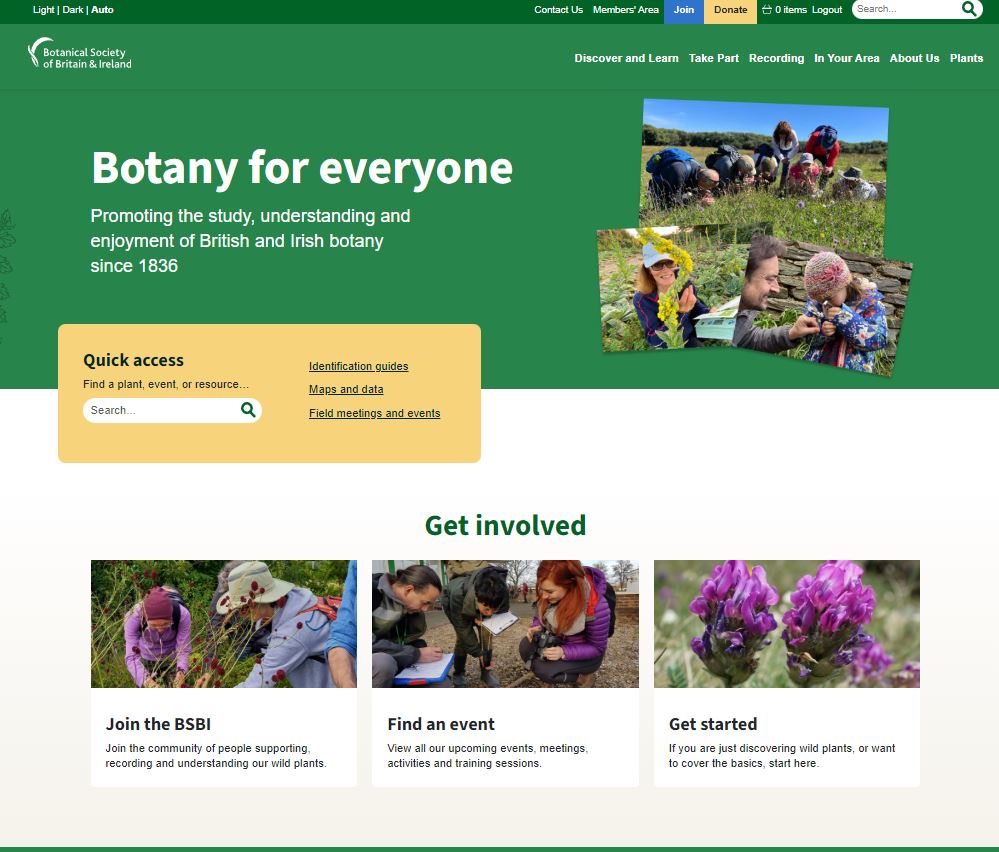Click the 'since 1836' tagline text
Screen dimensions: 999x852
(134, 266)
